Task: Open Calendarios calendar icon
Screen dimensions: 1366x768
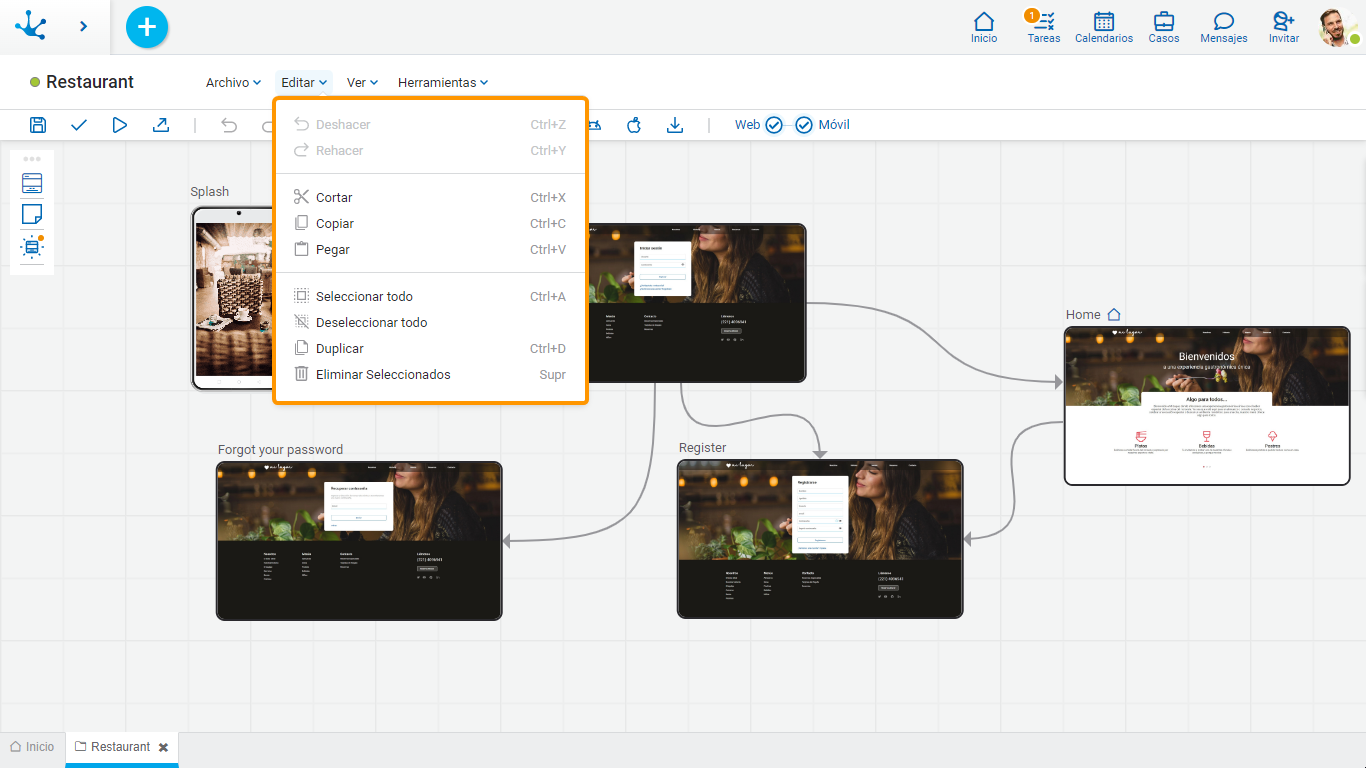Action: click(x=1104, y=27)
